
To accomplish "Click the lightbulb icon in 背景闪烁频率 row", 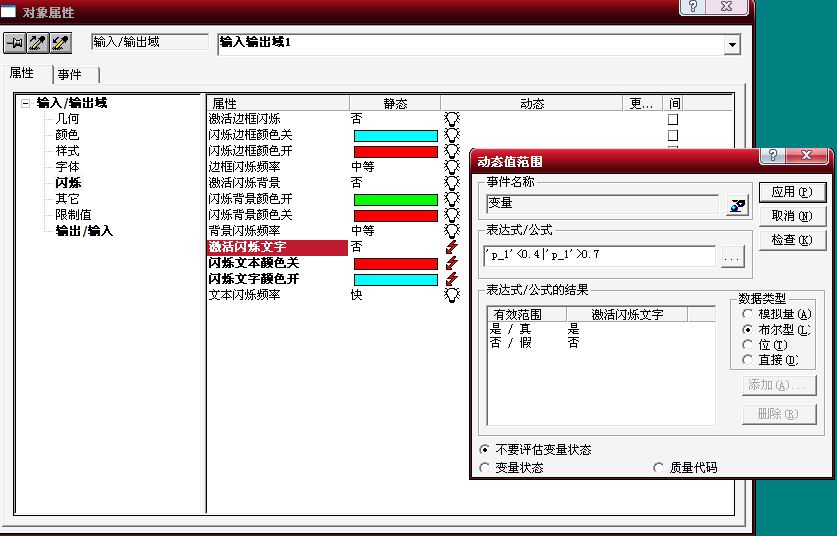I will point(452,231).
